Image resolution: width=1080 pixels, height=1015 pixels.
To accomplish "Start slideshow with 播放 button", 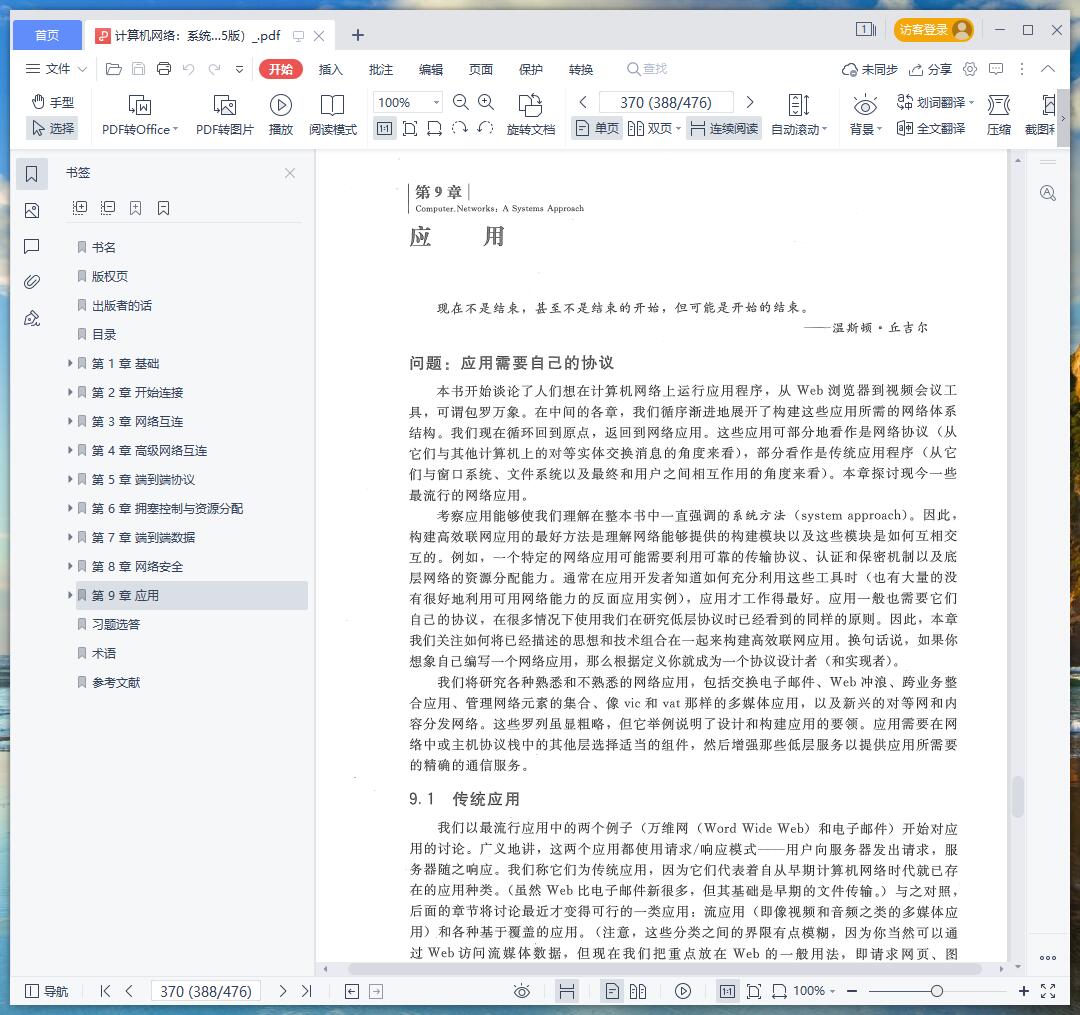I will [x=280, y=114].
